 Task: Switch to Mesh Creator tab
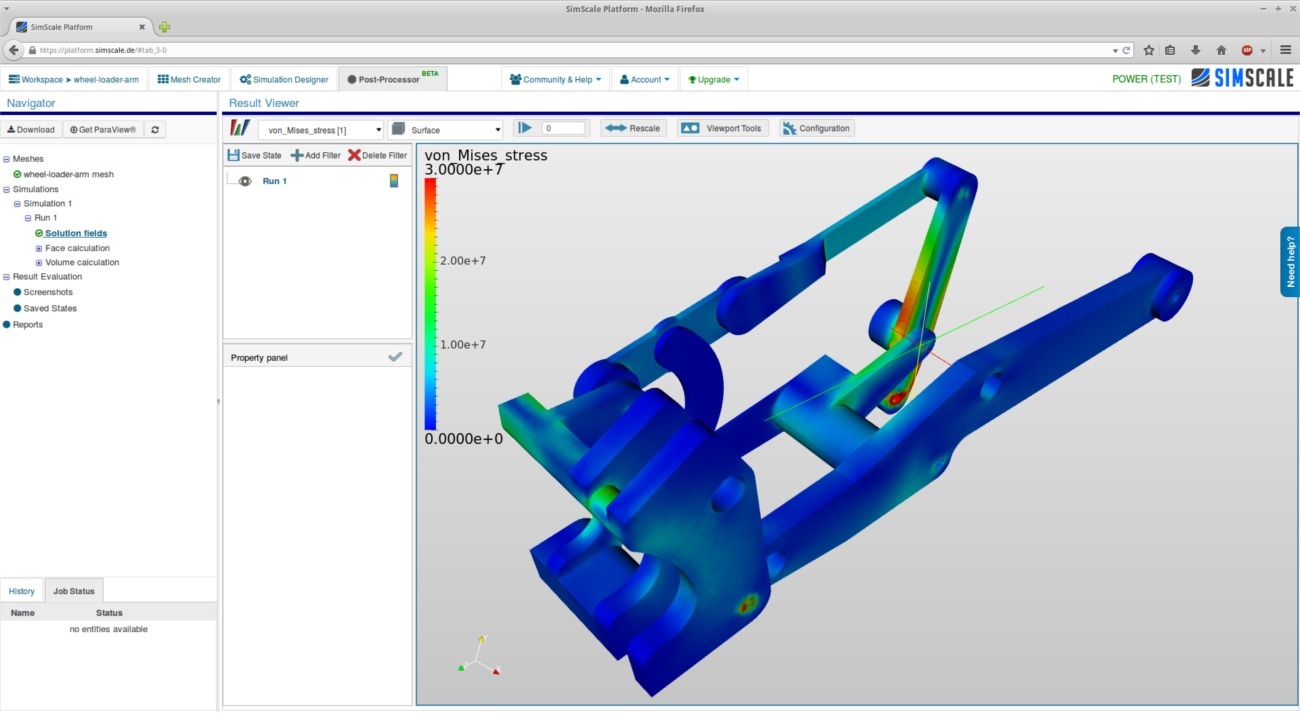click(189, 79)
